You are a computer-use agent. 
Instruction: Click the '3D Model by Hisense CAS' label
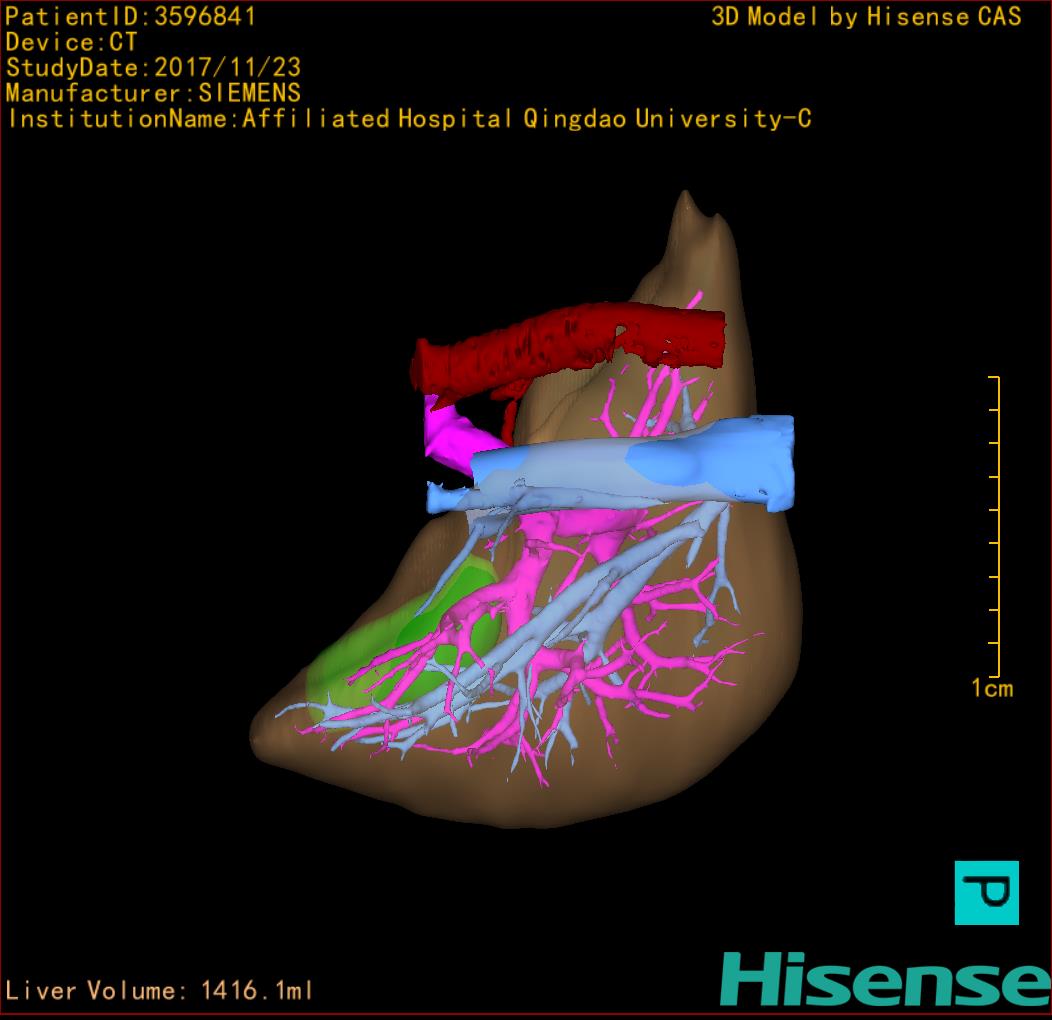coord(866,17)
